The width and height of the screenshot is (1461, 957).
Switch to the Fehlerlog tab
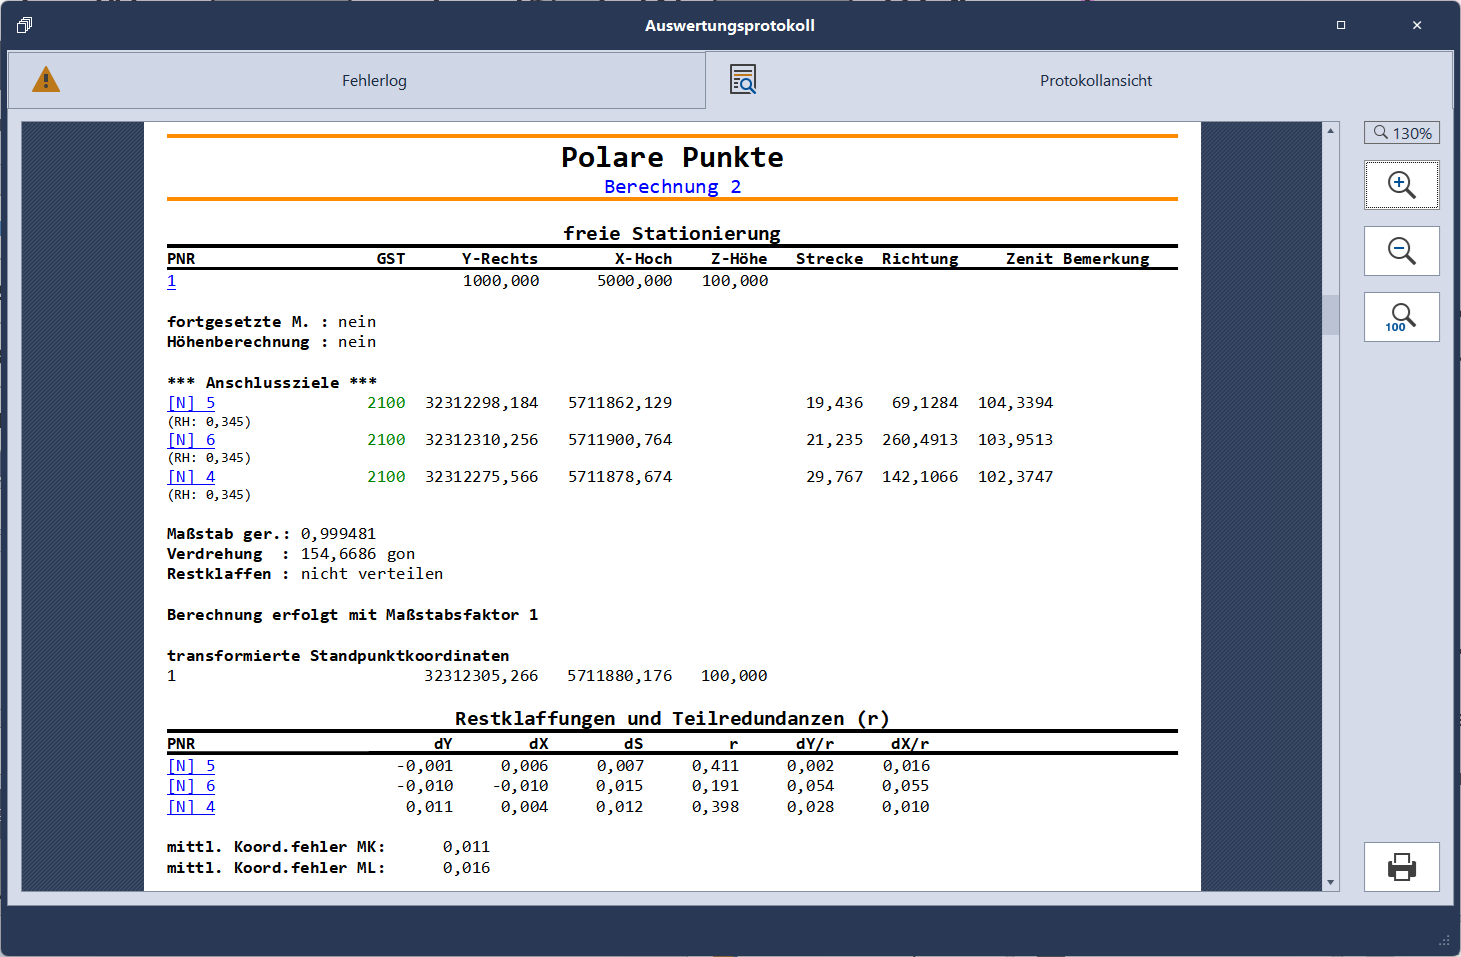coord(374,81)
